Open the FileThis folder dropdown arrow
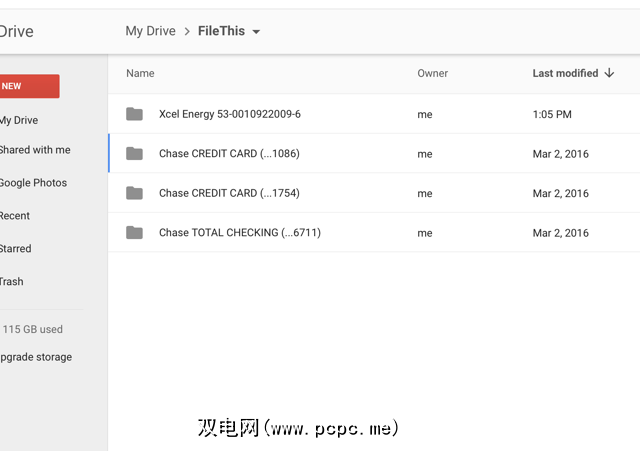640x451 pixels. (x=256, y=32)
